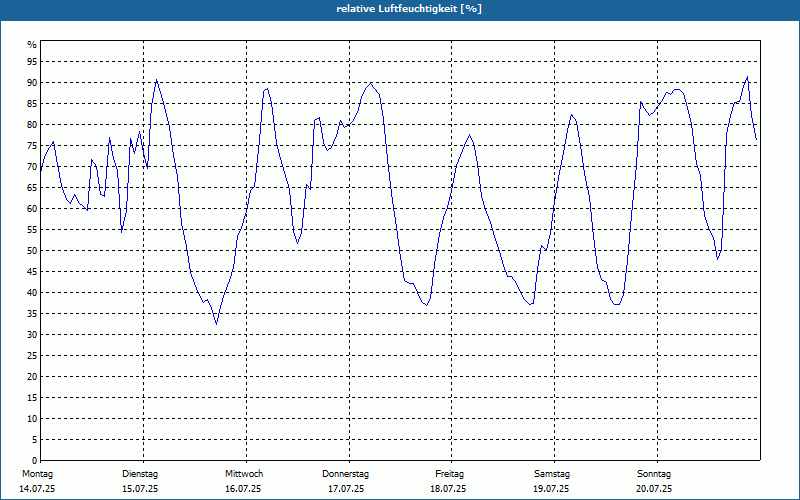Click the curve's highest peak on Sunday evening

pyautogui.click(x=747, y=77)
